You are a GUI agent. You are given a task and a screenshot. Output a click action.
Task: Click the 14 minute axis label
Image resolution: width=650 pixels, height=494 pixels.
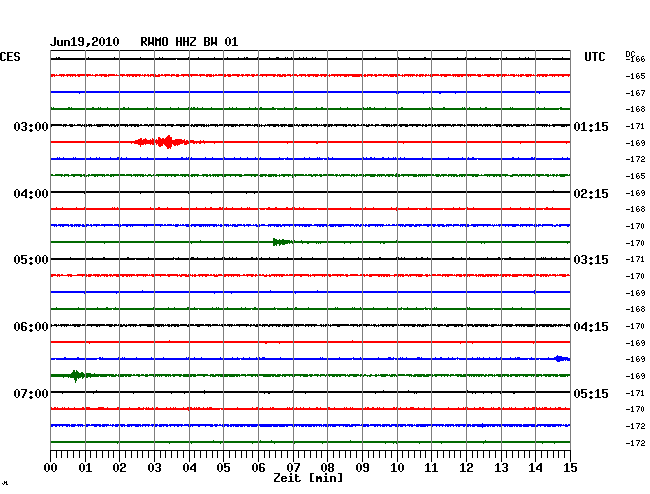pyautogui.click(x=535, y=468)
